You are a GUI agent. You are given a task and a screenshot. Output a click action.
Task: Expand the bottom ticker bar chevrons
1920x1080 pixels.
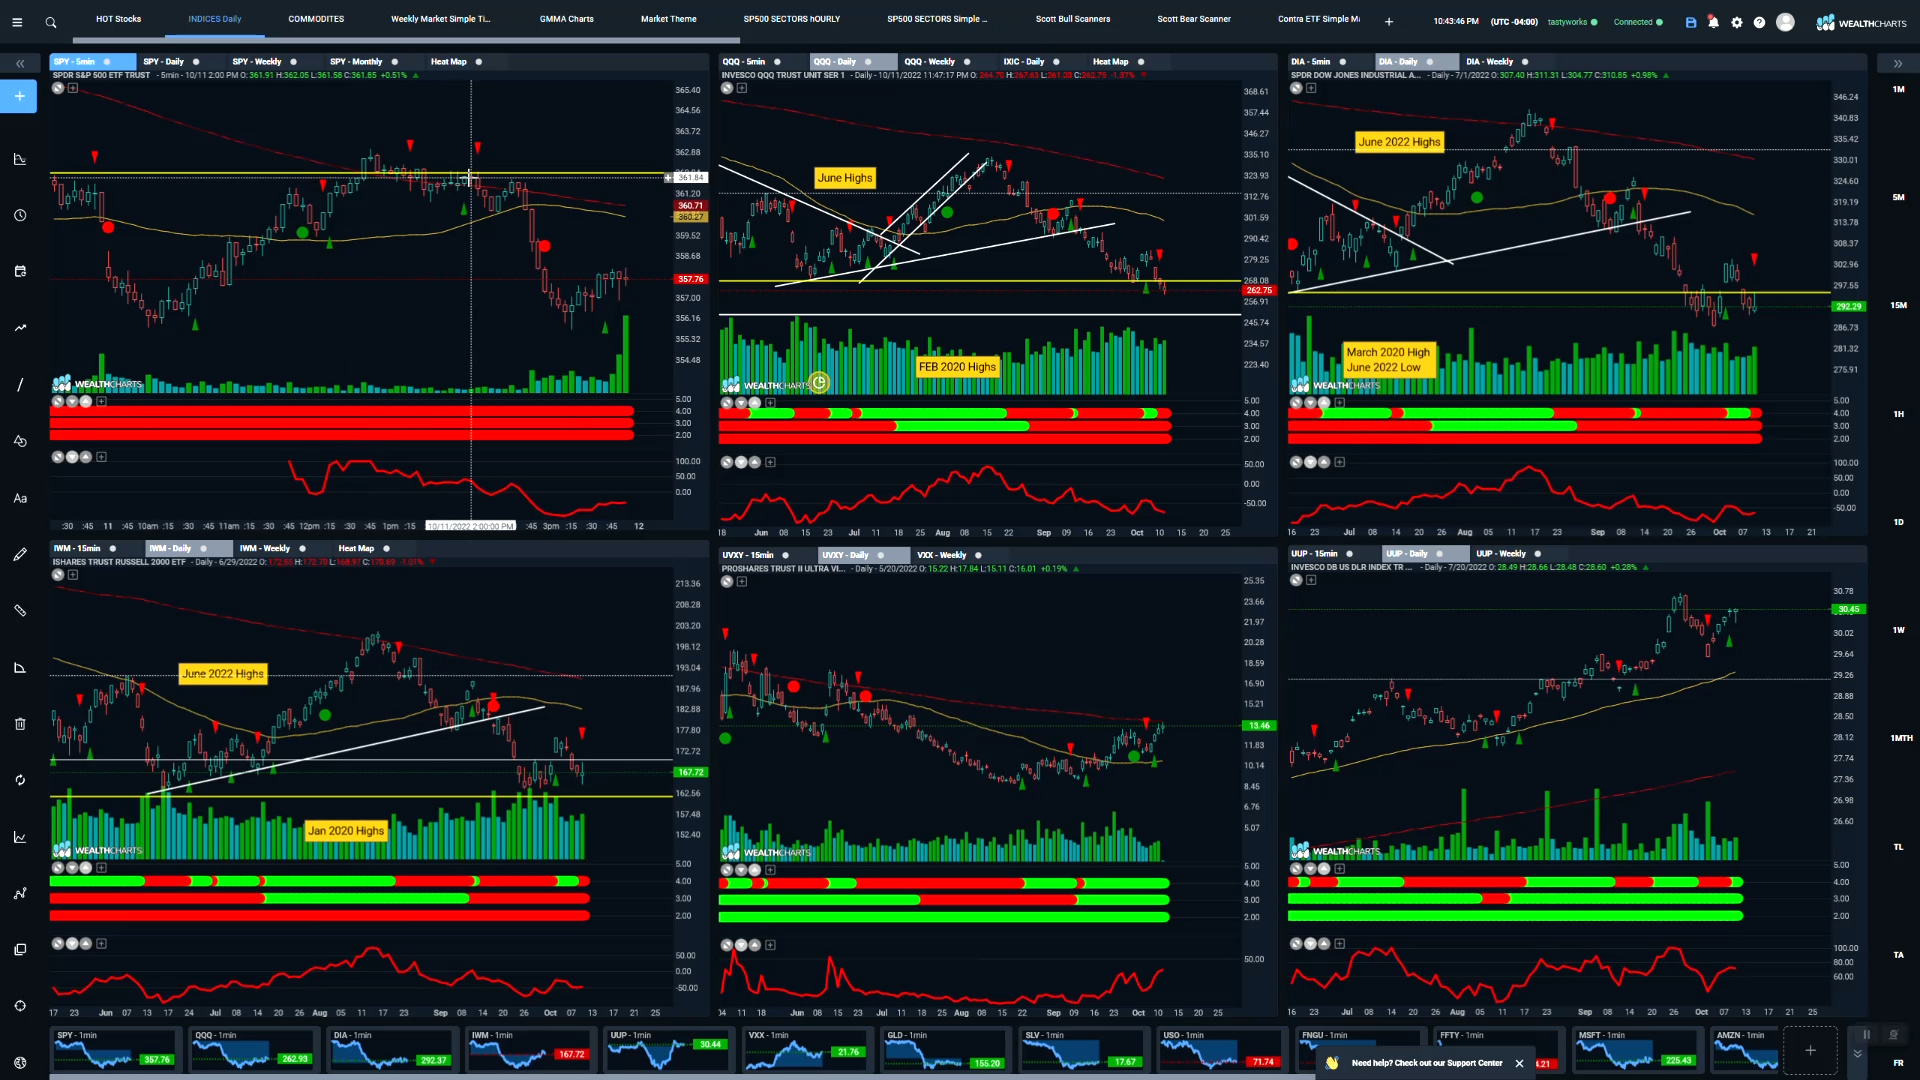(x=1857, y=1053)
